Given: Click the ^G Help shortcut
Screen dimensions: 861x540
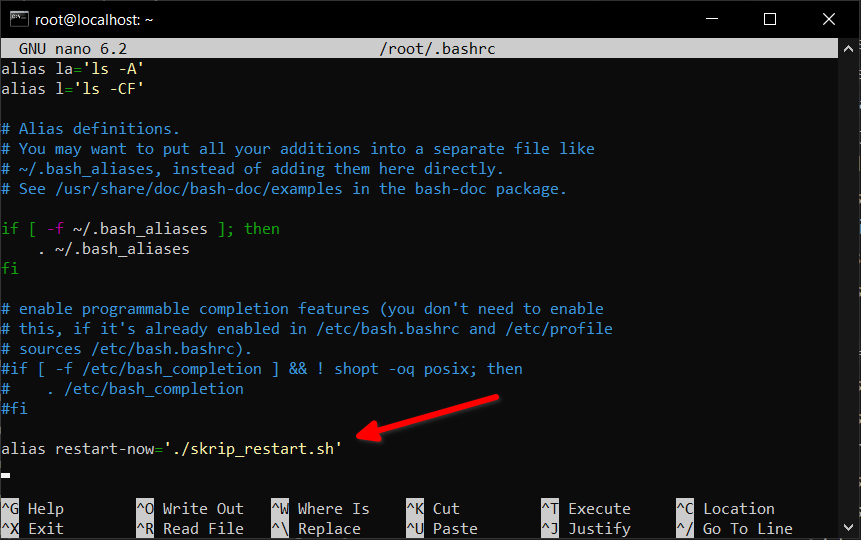Looking at the screenshot, I should pos(35,509).
